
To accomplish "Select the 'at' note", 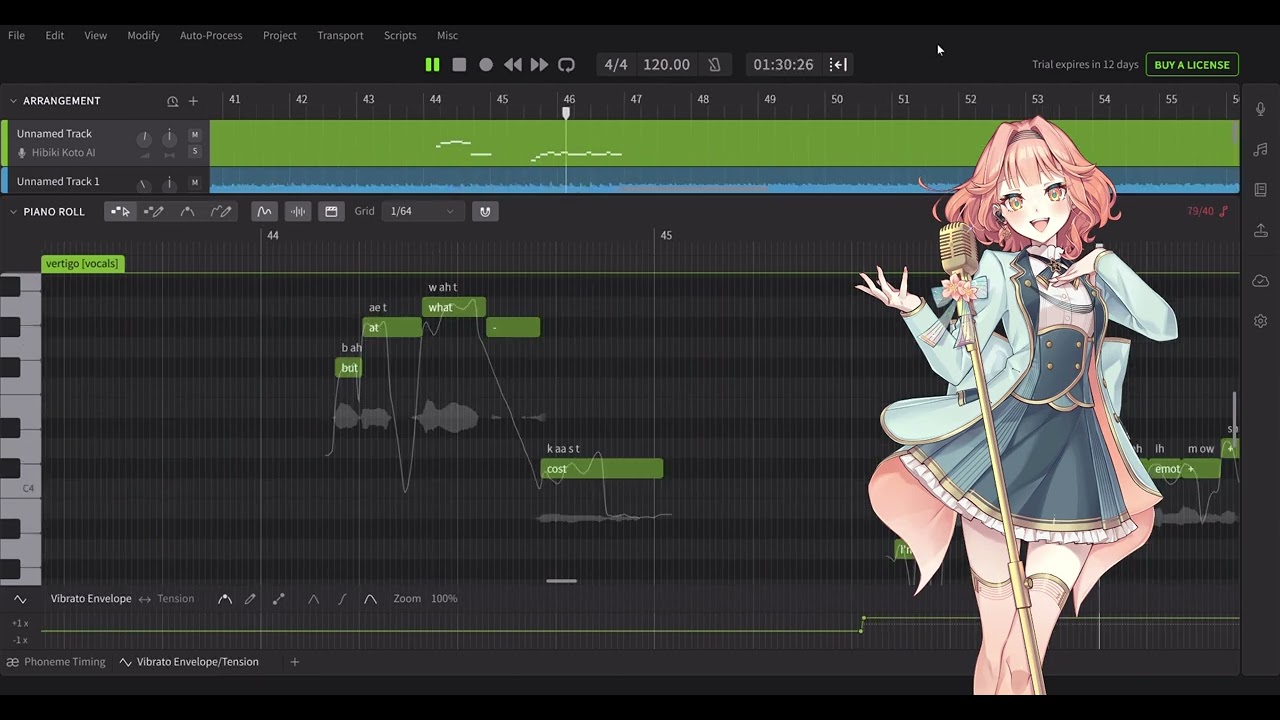I will [392, 327].
